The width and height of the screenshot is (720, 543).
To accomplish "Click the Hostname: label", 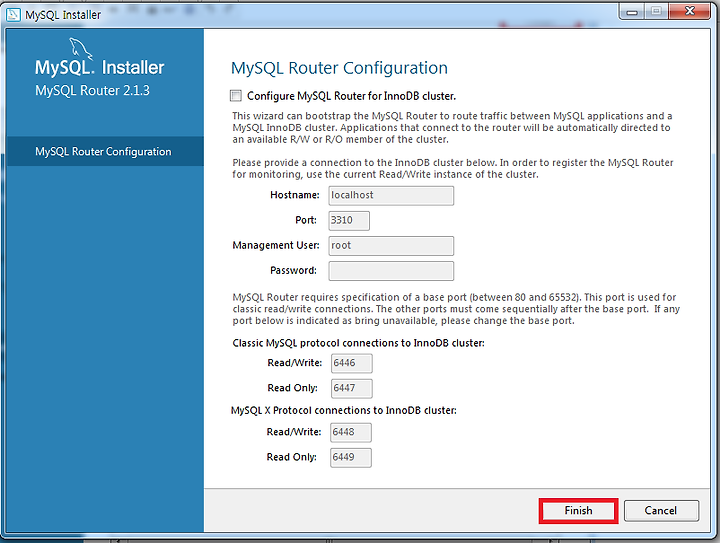I will pyautogui.click(x=295, y=195).
